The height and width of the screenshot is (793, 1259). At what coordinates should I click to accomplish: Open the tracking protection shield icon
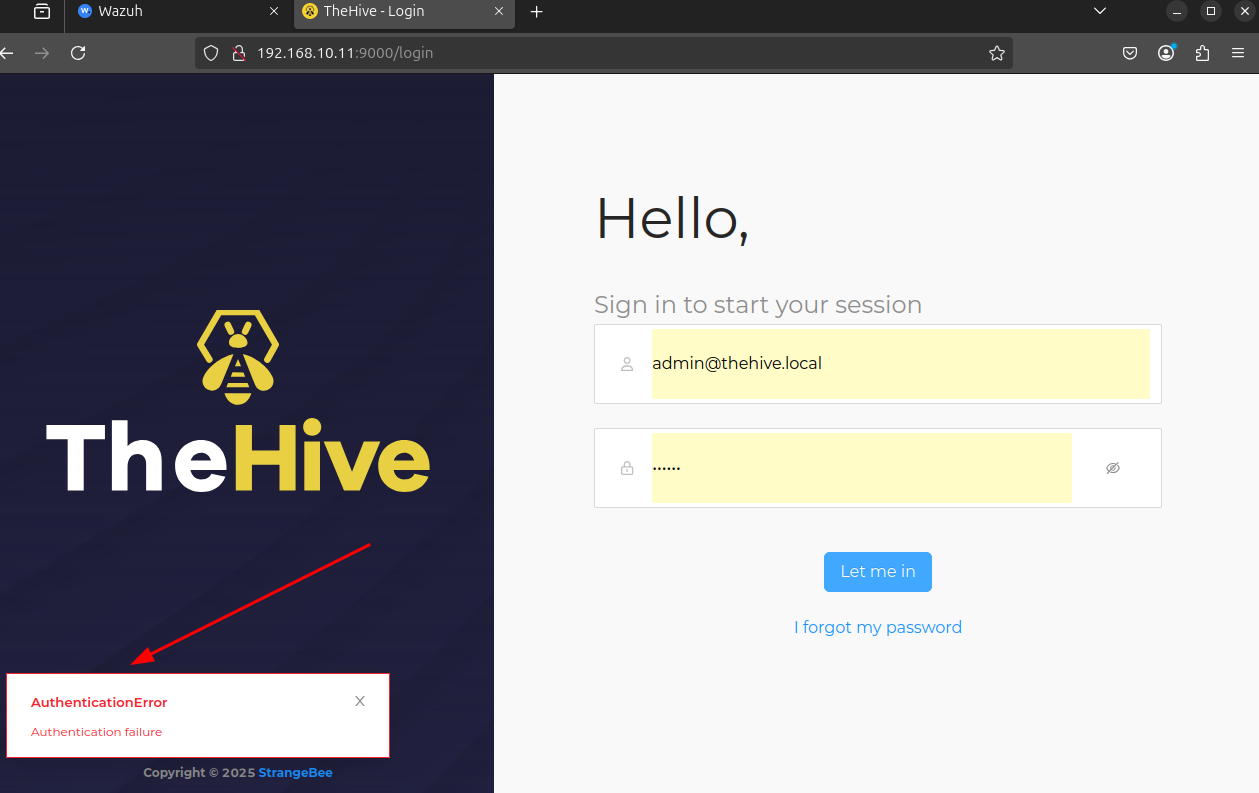210,52
